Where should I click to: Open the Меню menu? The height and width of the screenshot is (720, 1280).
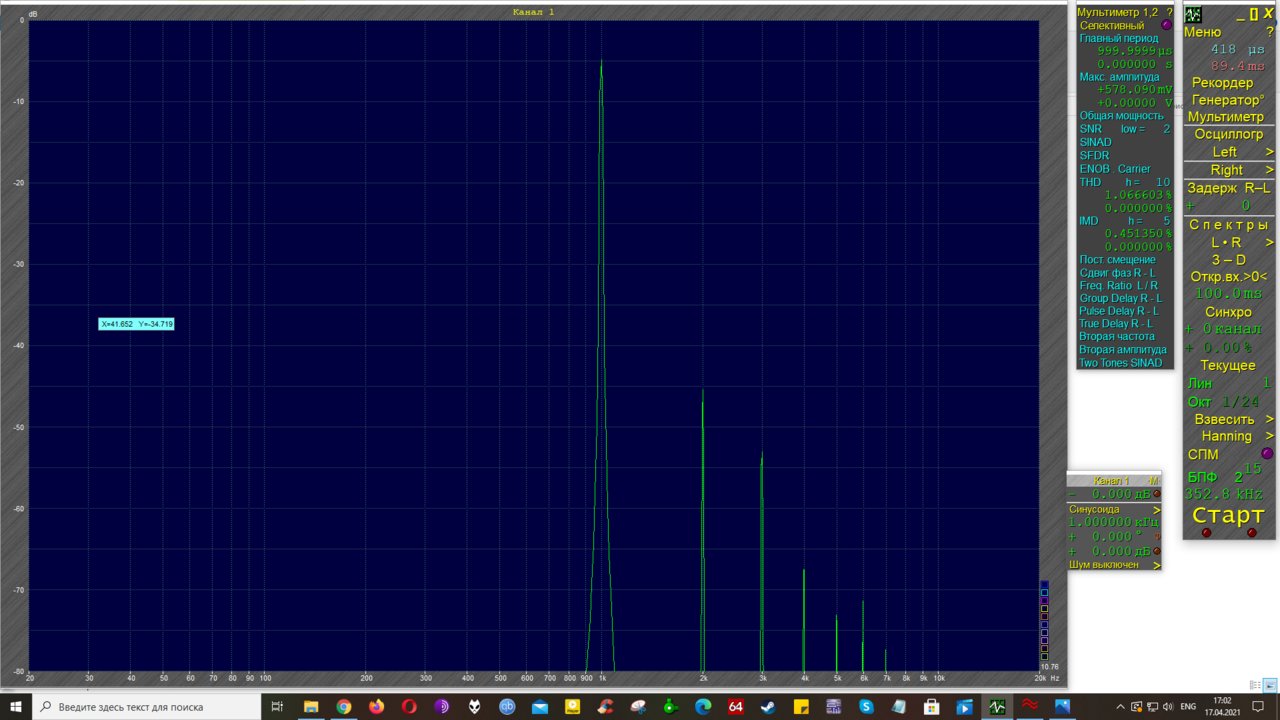click(x=1202, y=32)
